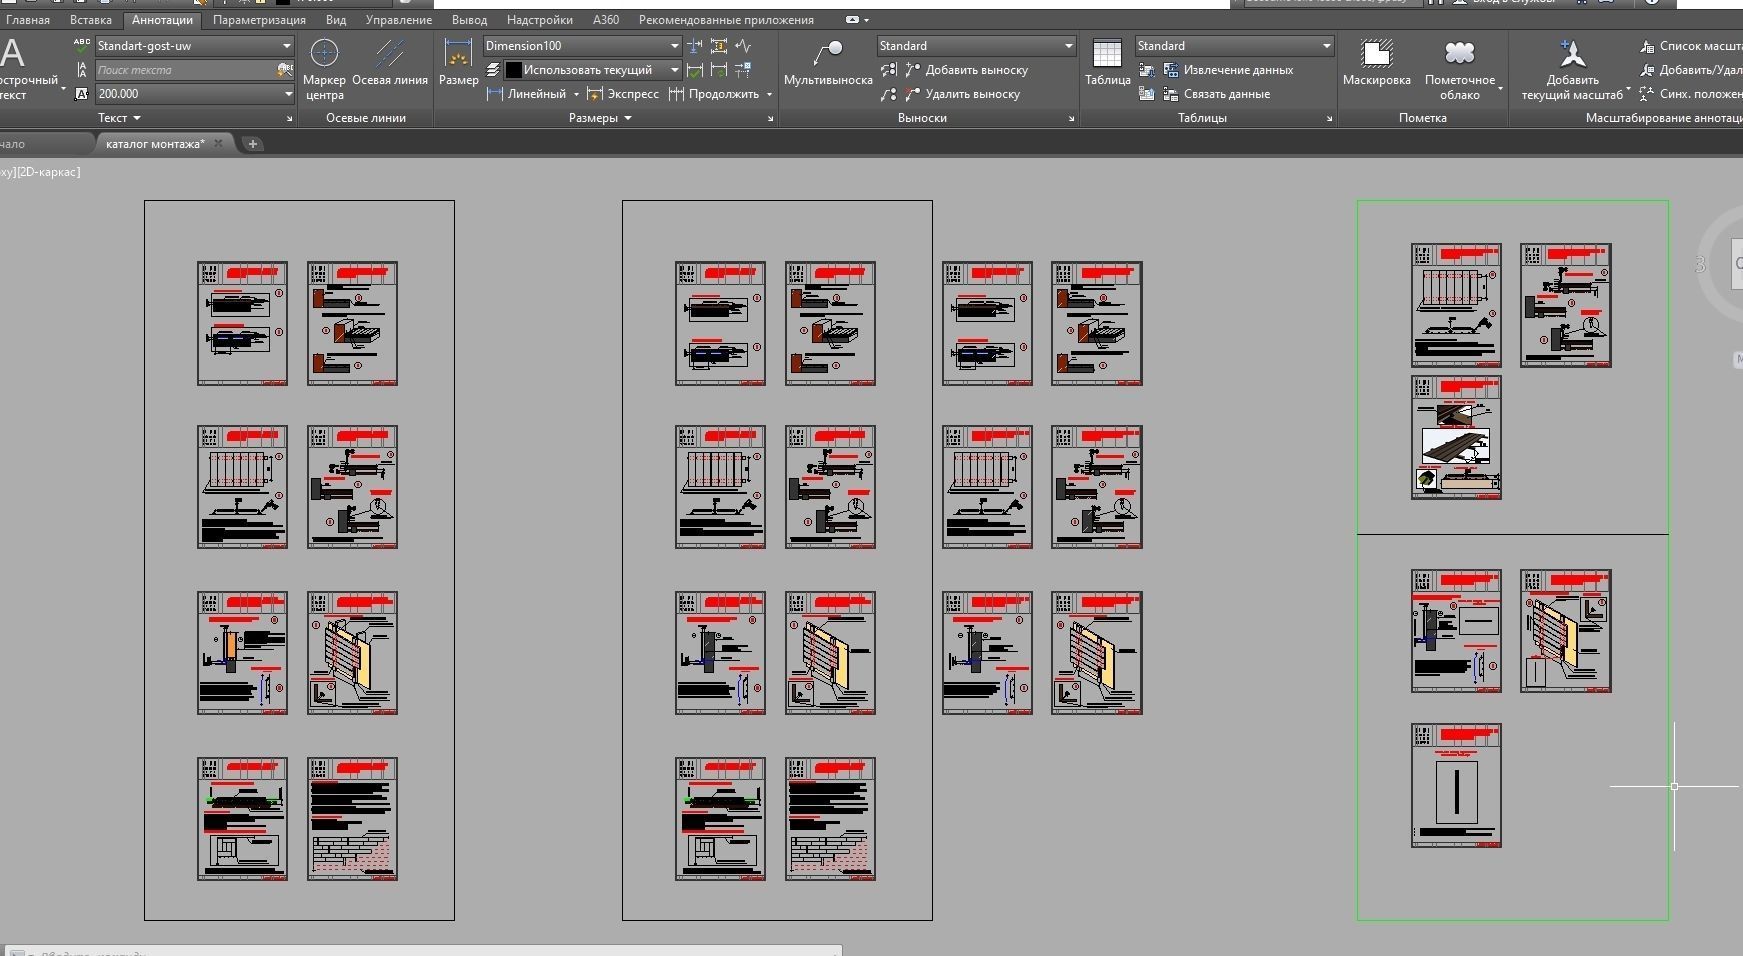Open the Главная ribbon tab
Image resolution: width=1743 pixels, height=956 pixels.
click(28, 20)
